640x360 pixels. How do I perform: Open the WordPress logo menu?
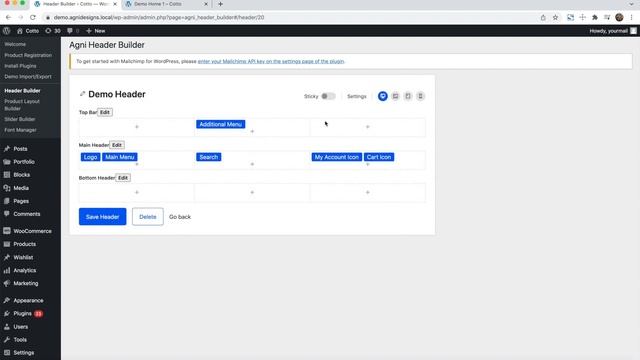[7, 31]
